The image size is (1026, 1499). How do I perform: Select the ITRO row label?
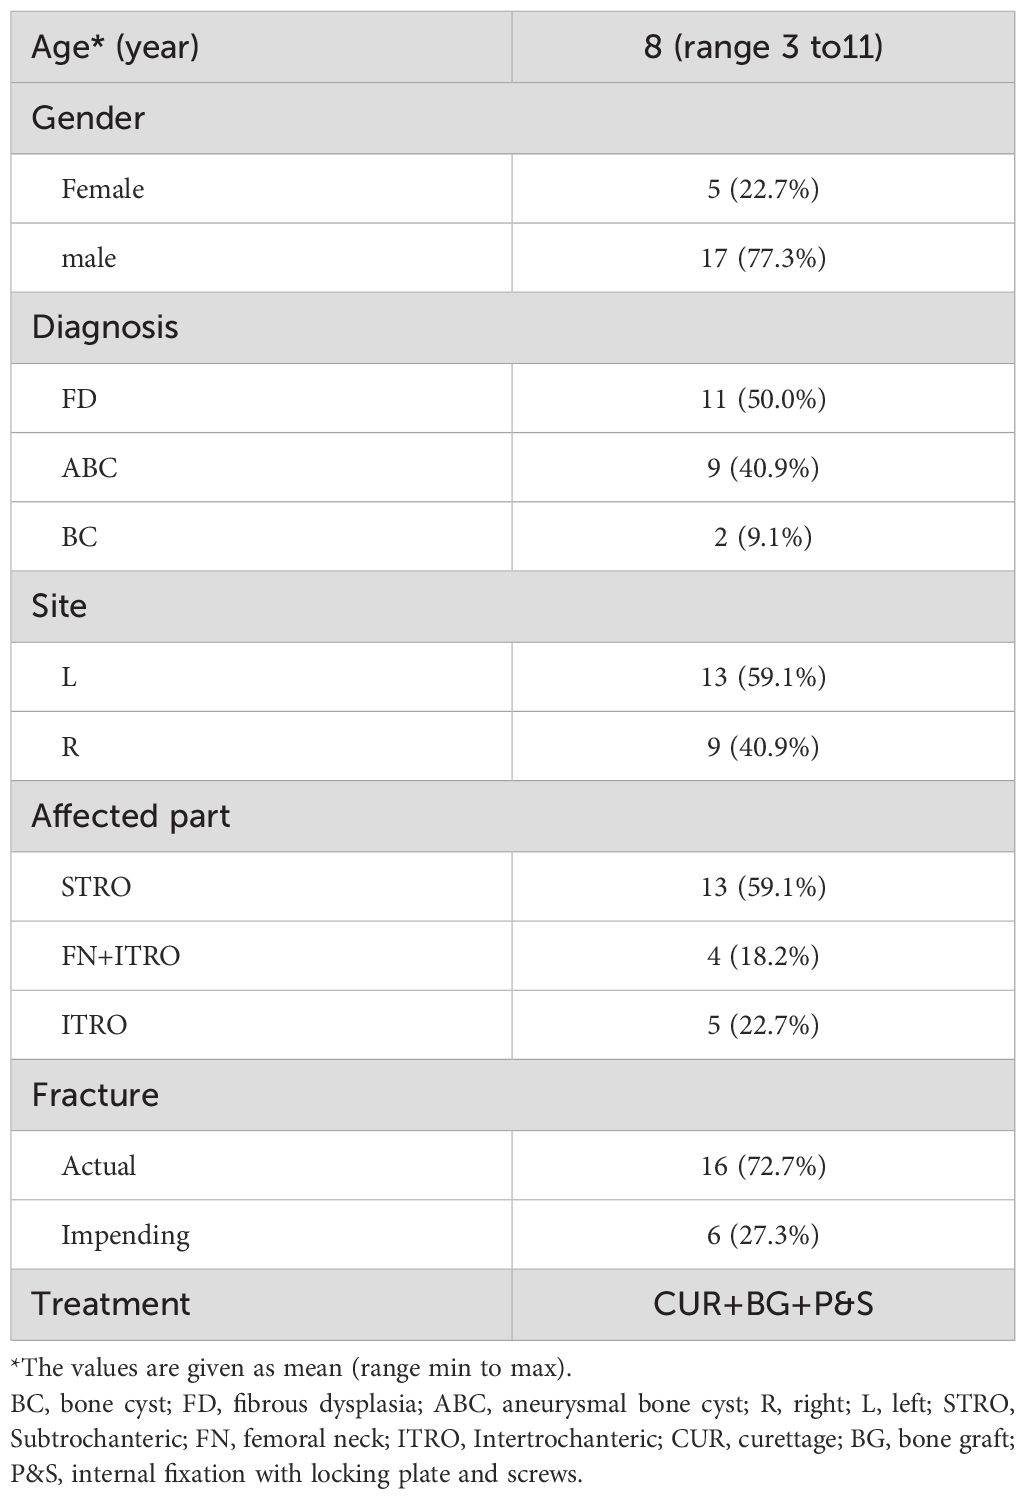point(94,1025)
